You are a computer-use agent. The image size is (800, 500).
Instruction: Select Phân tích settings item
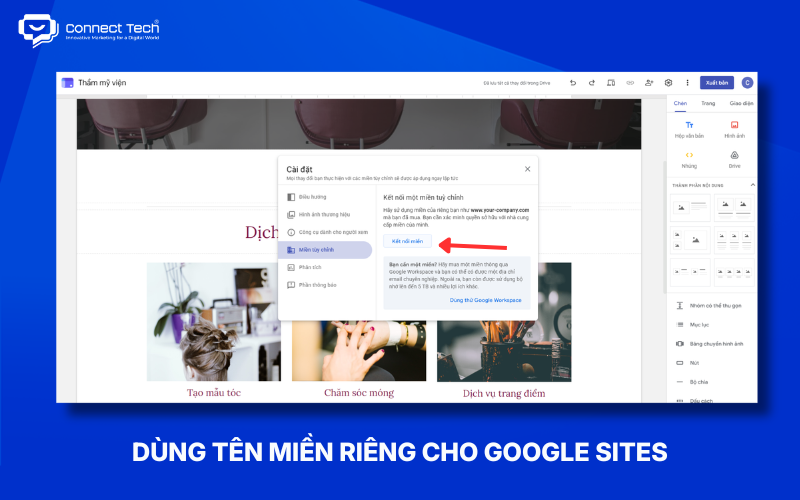(325, 267)
